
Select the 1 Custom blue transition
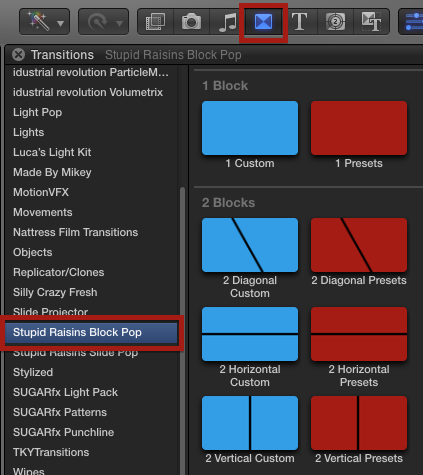(250, 128)
